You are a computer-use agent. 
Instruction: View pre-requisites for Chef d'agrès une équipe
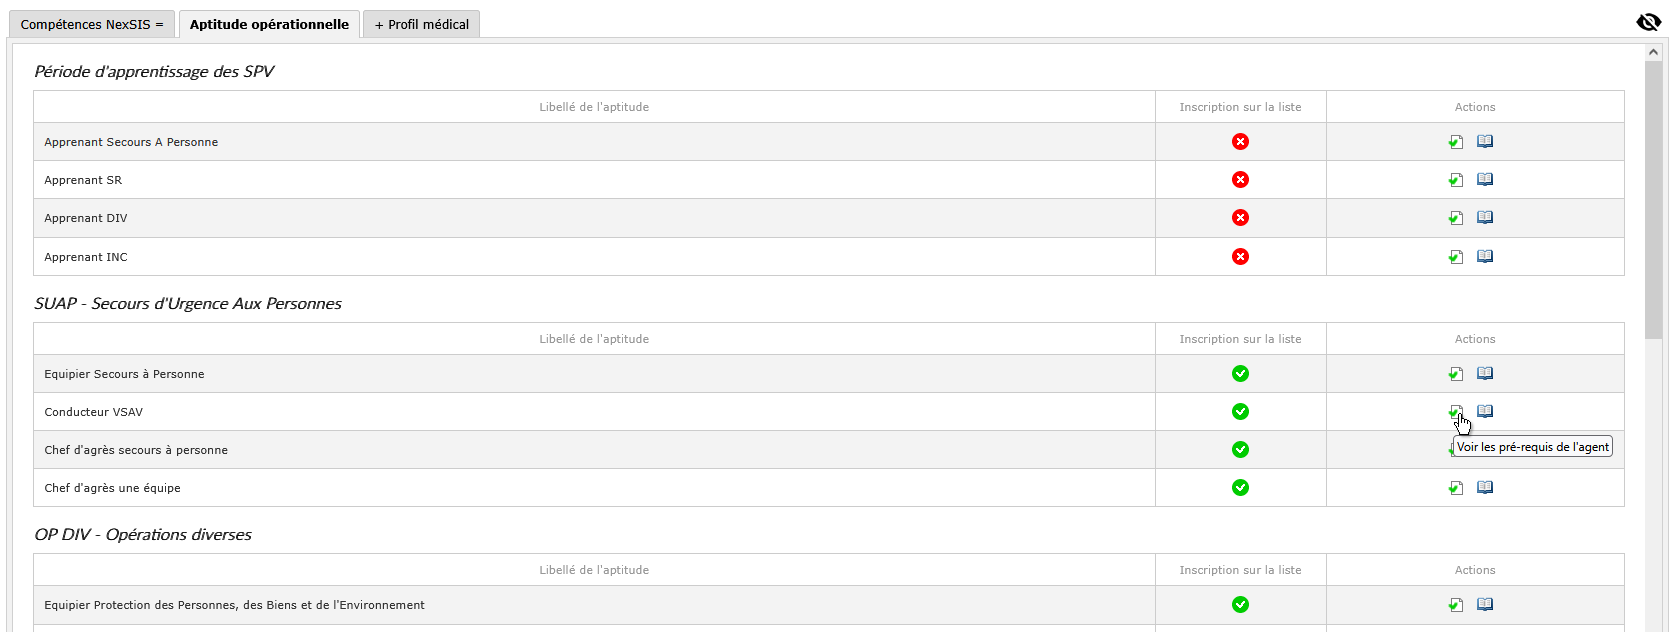click(1456, 488)
